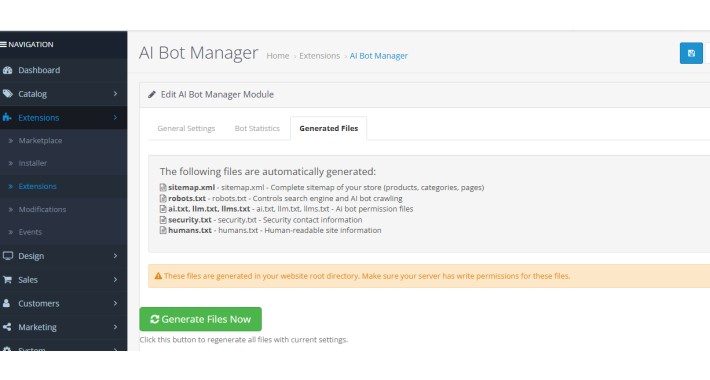
Task: Click Generate Files Now button
Action: click(x=201, y=319)
